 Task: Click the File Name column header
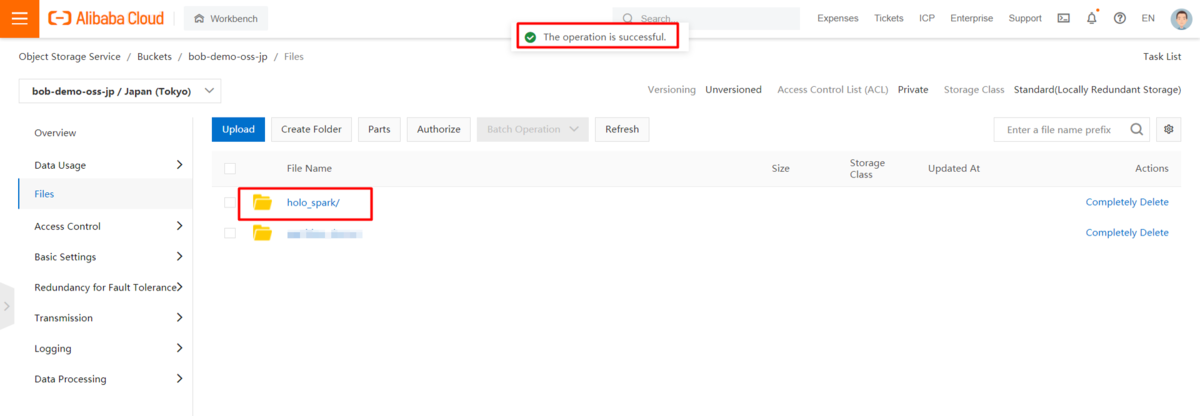(x=309, y=169)
